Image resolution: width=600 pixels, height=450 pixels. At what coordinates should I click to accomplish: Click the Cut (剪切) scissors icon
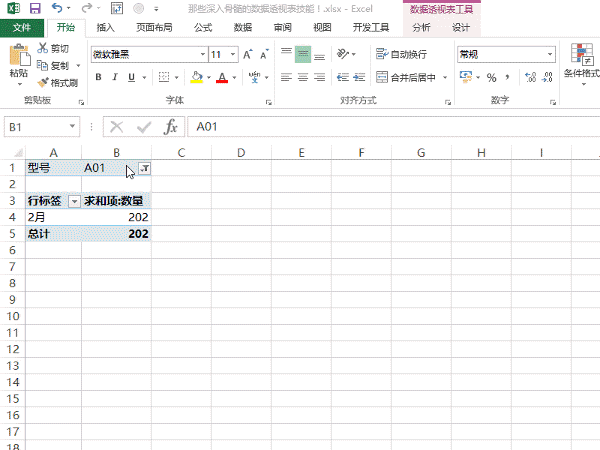coord(43,48)
